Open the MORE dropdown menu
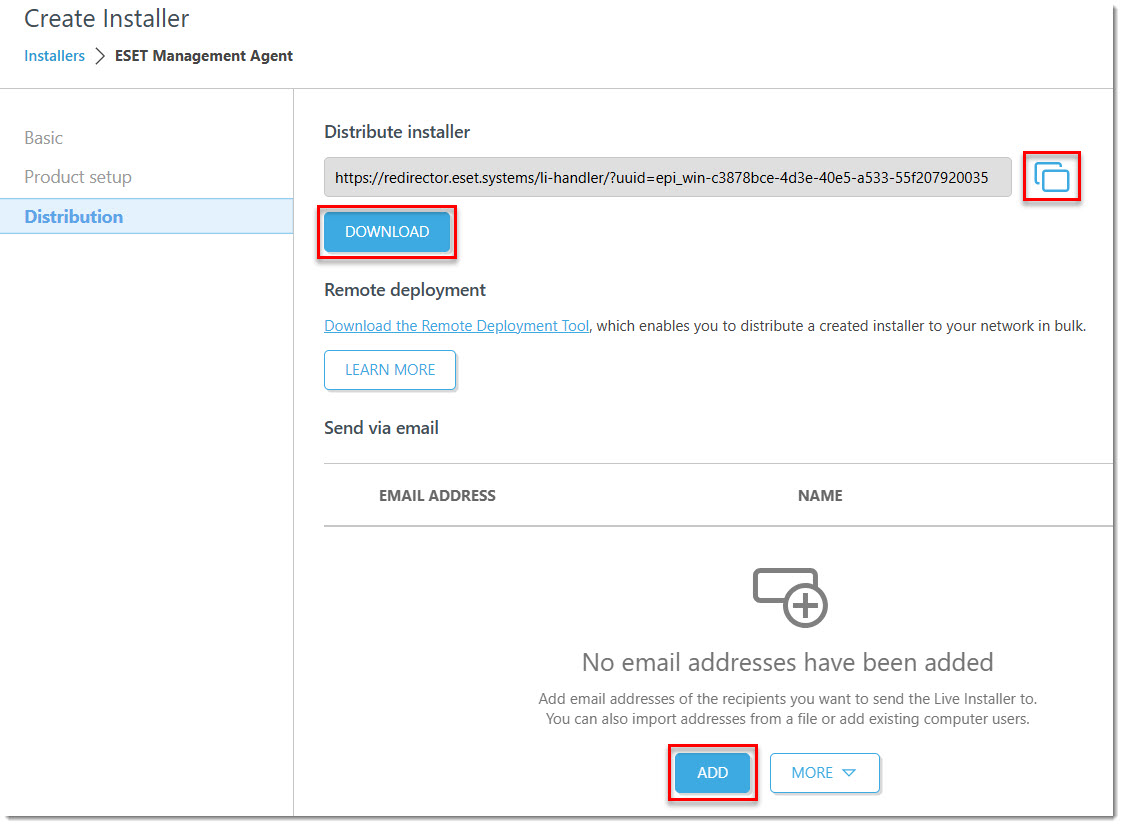The height and width of the screenshot is (826, 1123). coord(824,772)
